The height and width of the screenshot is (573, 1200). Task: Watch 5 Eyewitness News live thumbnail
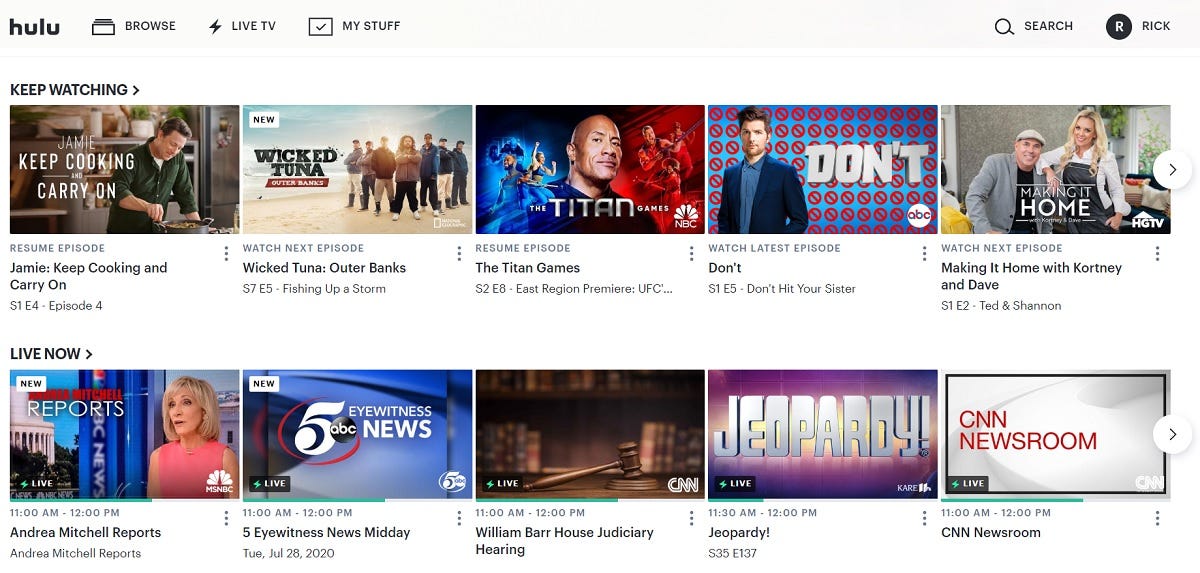pos(358,434)
